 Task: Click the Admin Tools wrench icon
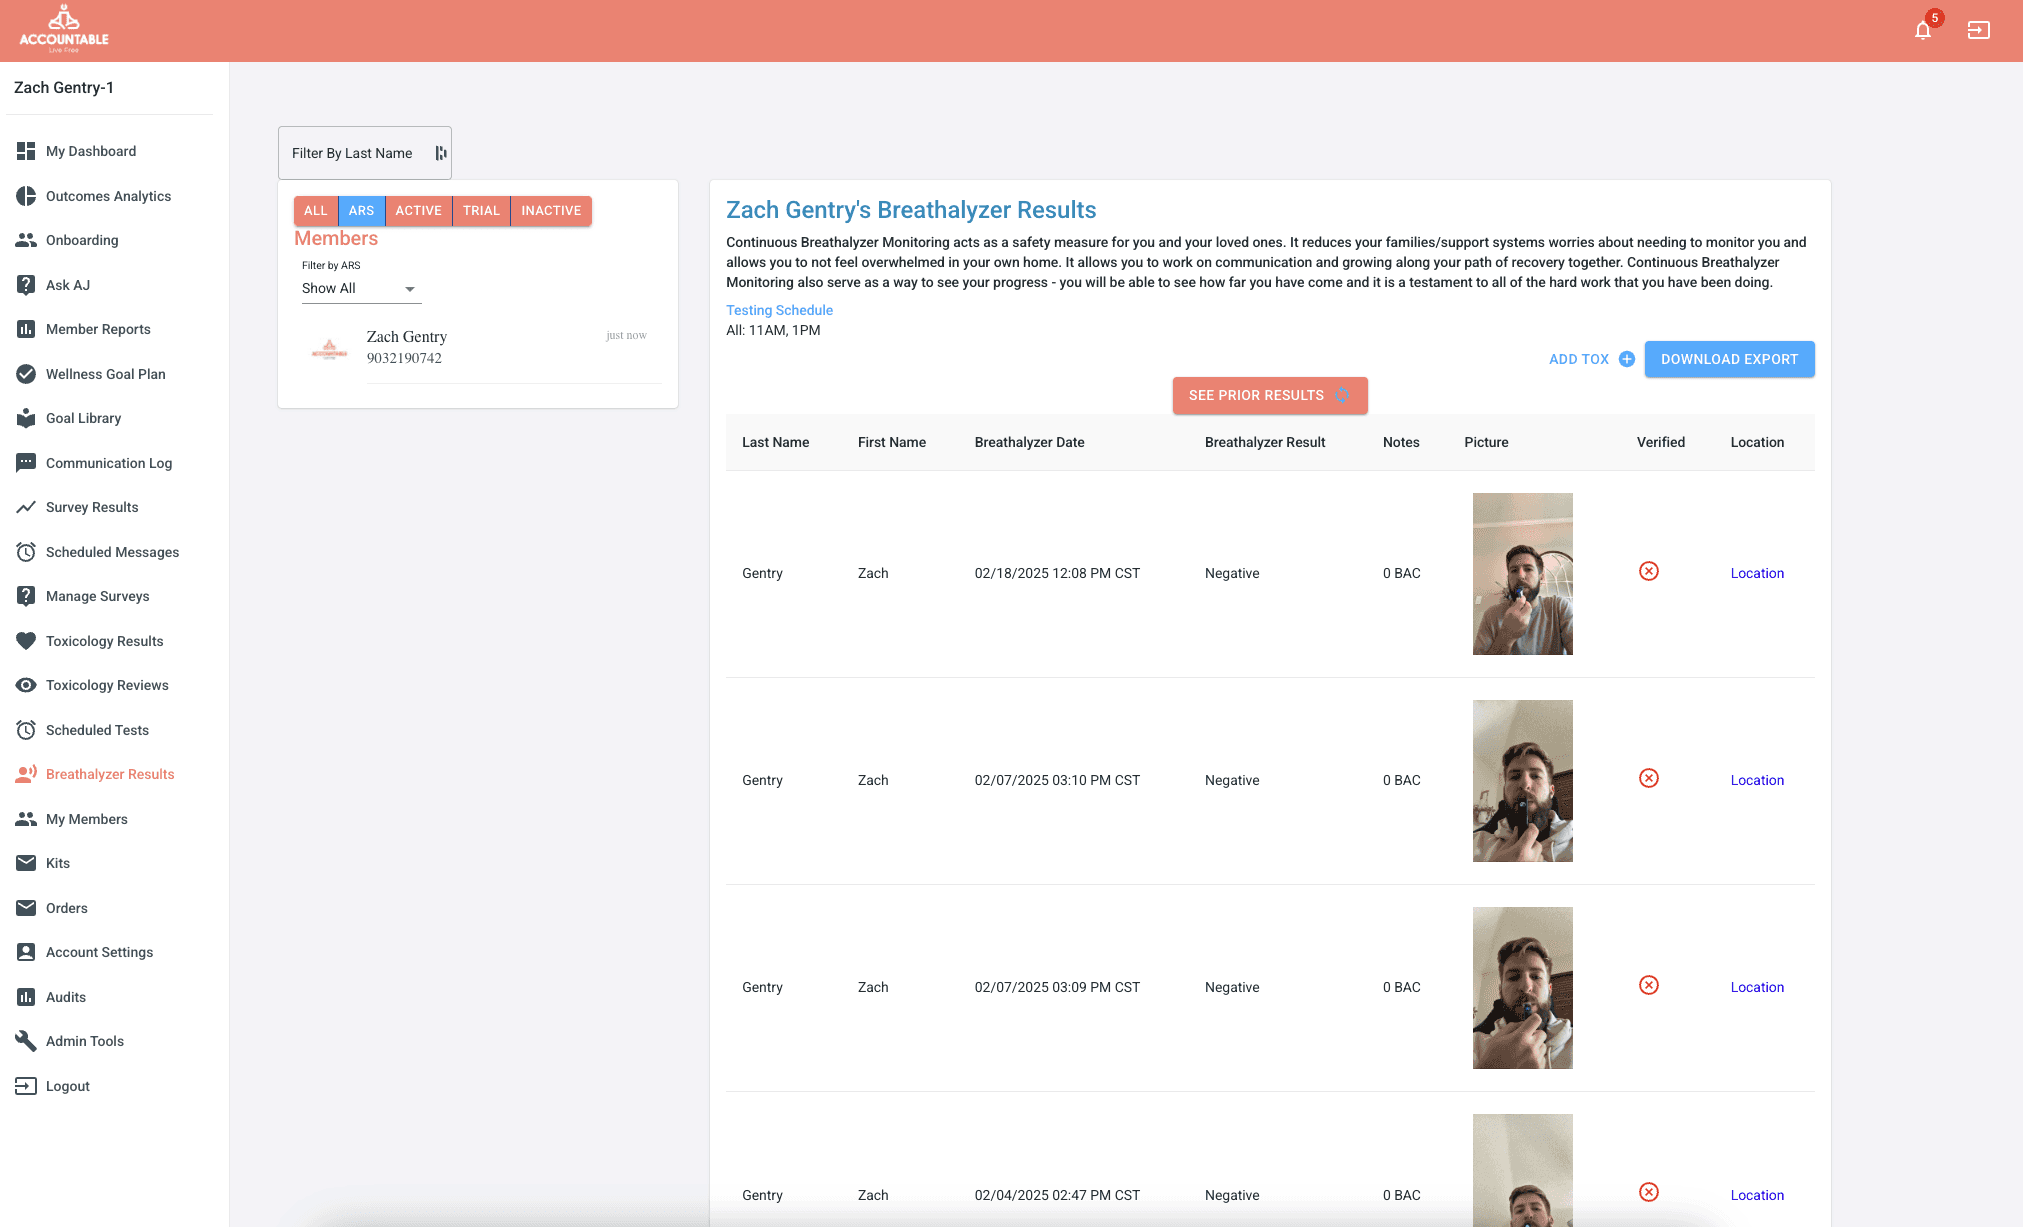(x=26, y=1041)
